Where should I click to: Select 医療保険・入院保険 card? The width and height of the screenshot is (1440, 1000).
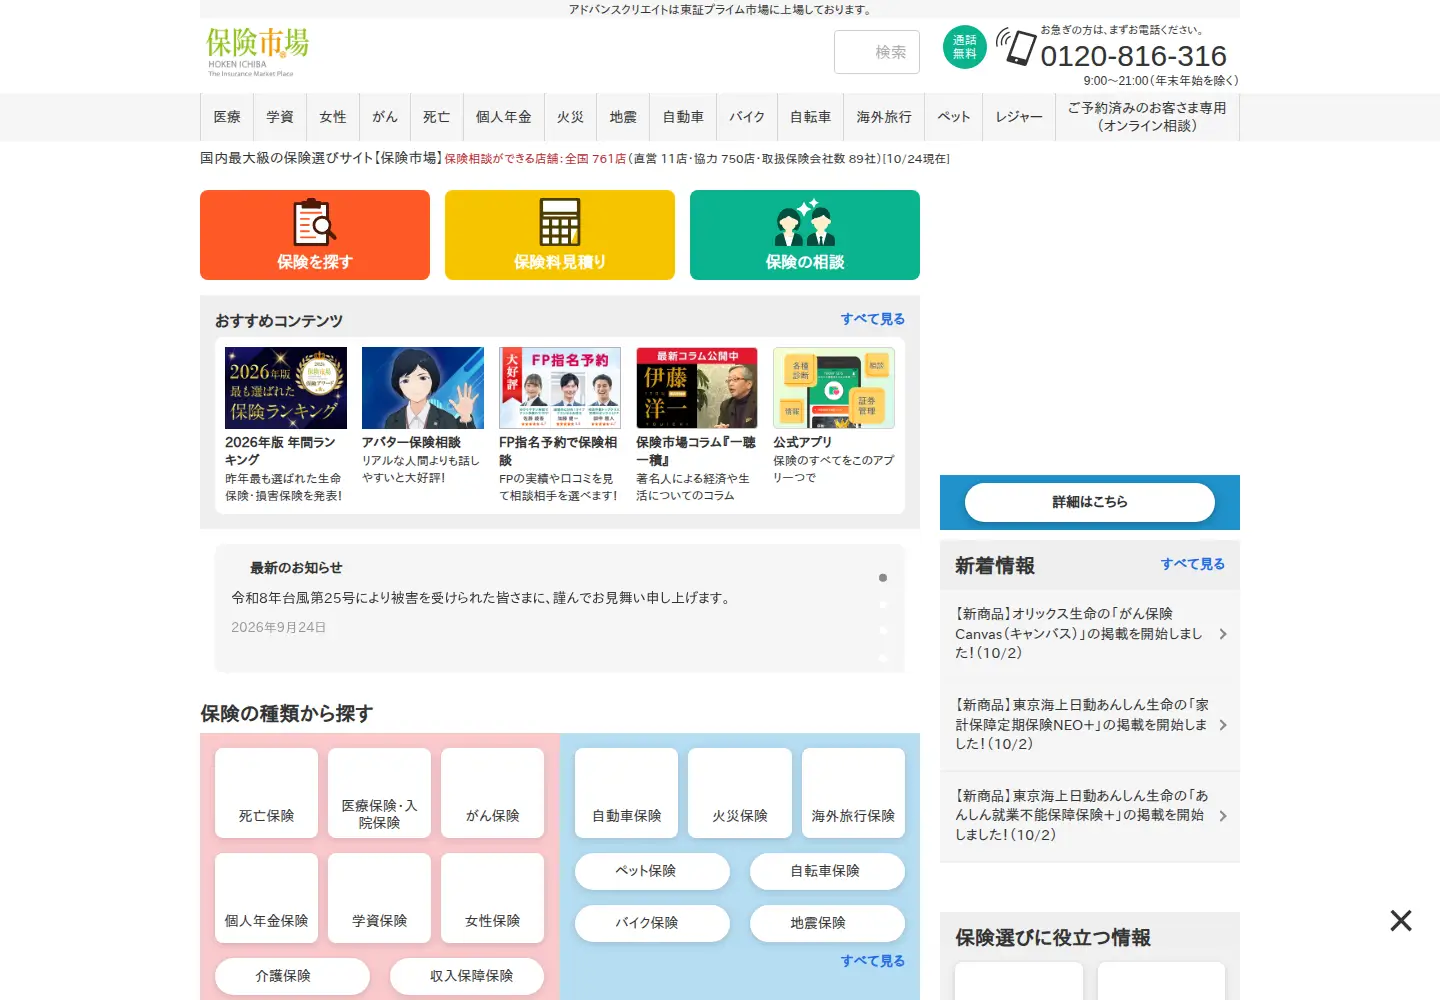pyautogui.click(x=380, y=793)
